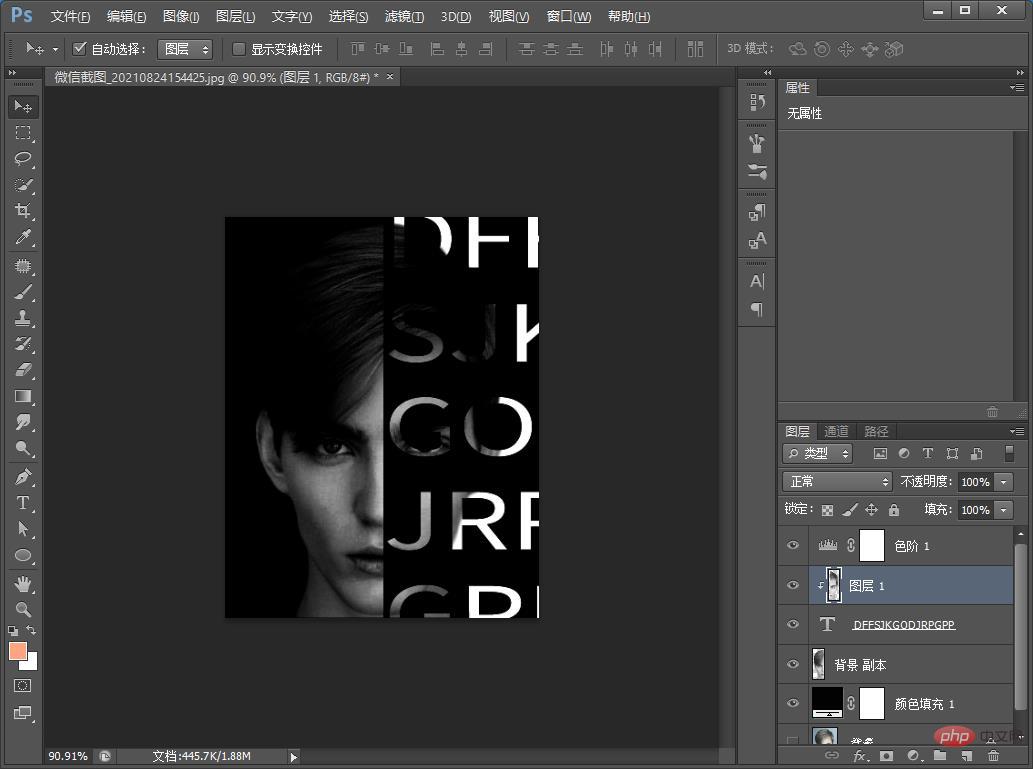The width and height of the screenshot is (1033, 769).
Task: Select the Horizontal Type tool
Action: tap(23, 503)
